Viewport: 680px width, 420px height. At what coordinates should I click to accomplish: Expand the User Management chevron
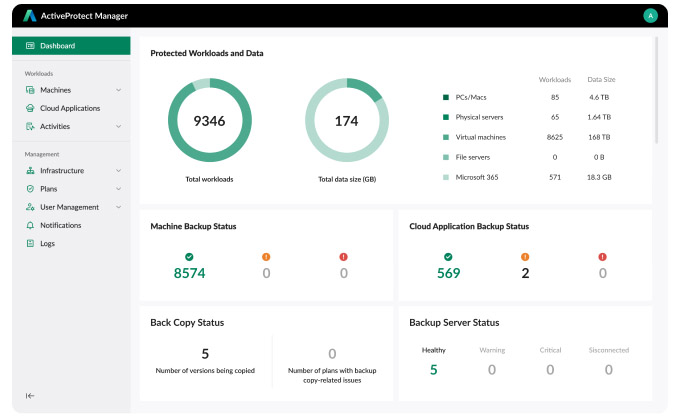[119, 207]
